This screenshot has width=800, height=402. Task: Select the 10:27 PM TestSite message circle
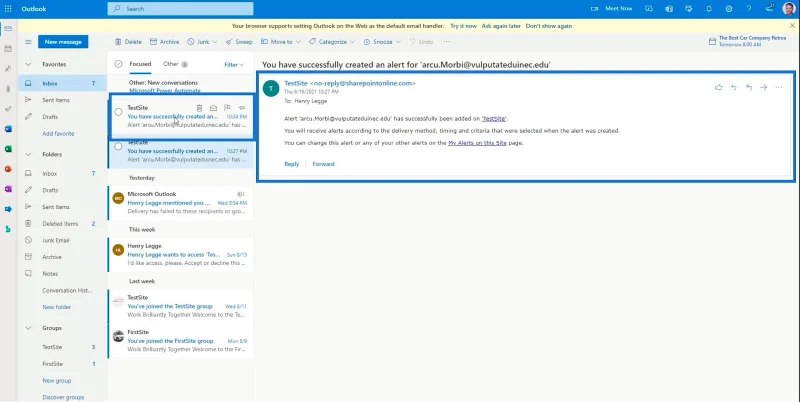point(118,146)
